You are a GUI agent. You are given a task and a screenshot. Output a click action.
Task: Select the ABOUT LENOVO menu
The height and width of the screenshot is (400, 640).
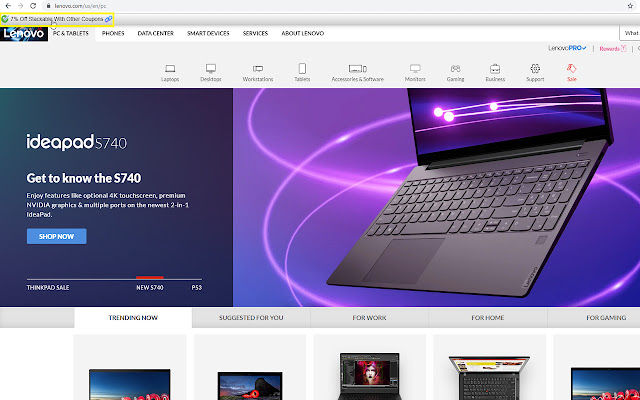302,33
